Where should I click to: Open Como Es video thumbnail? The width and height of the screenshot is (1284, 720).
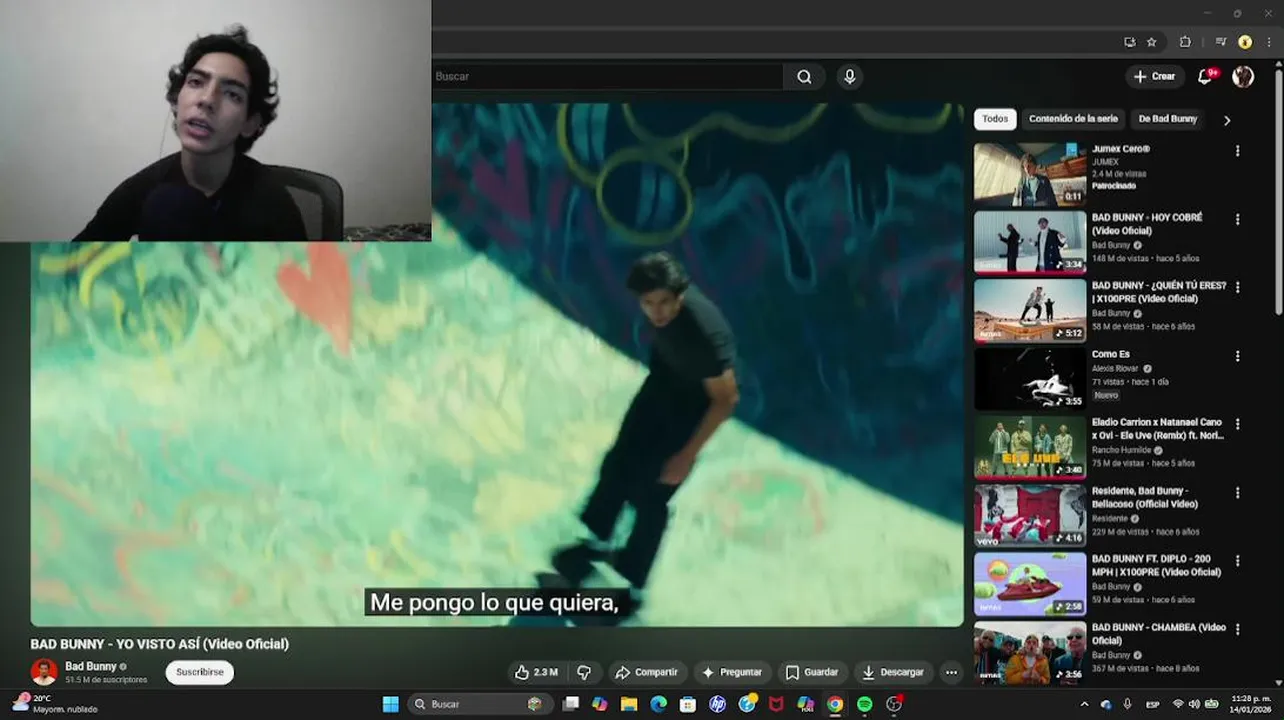[1030, 379]
